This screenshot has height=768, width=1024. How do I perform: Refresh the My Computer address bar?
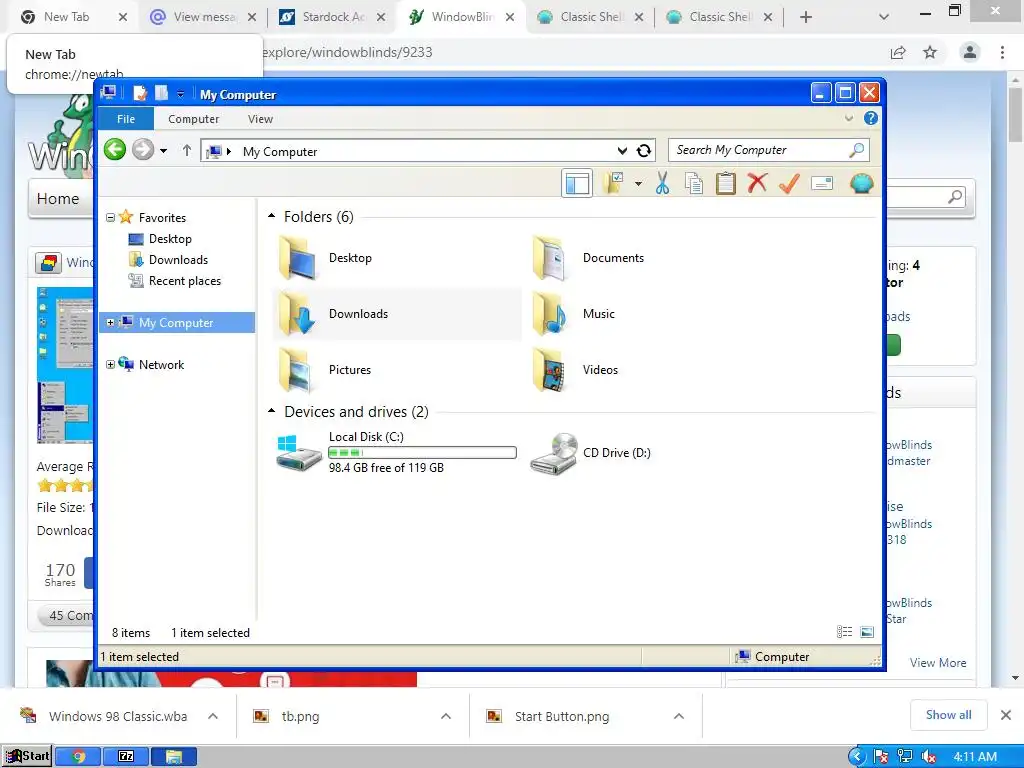click(644, 151)
